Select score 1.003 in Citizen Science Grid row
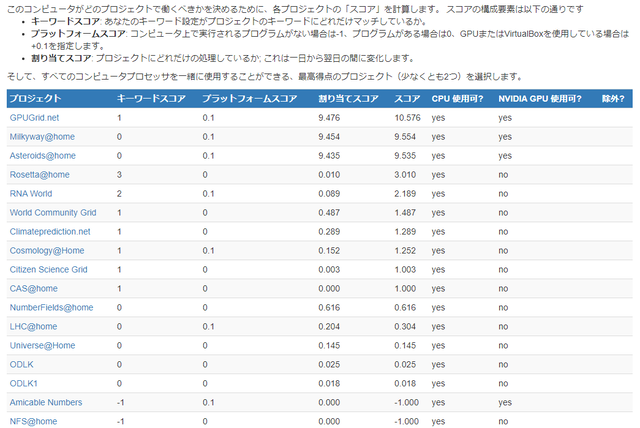The width and height of the screenshot is (640, 428). 405,270
